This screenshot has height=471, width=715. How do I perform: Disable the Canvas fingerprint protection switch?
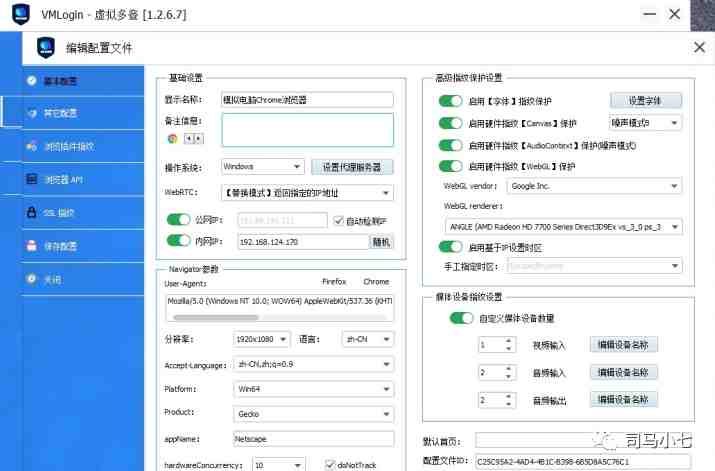coord(451,123)
